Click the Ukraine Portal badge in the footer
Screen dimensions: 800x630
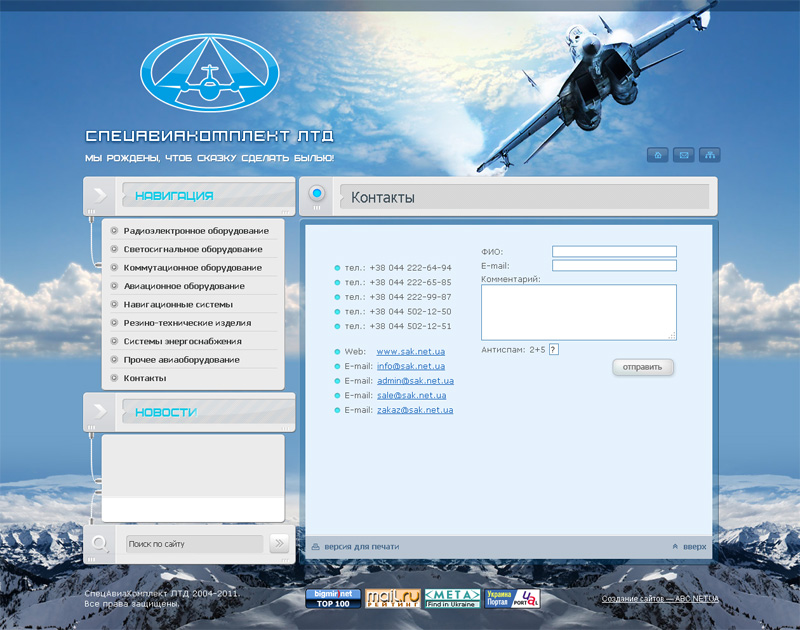512,598
